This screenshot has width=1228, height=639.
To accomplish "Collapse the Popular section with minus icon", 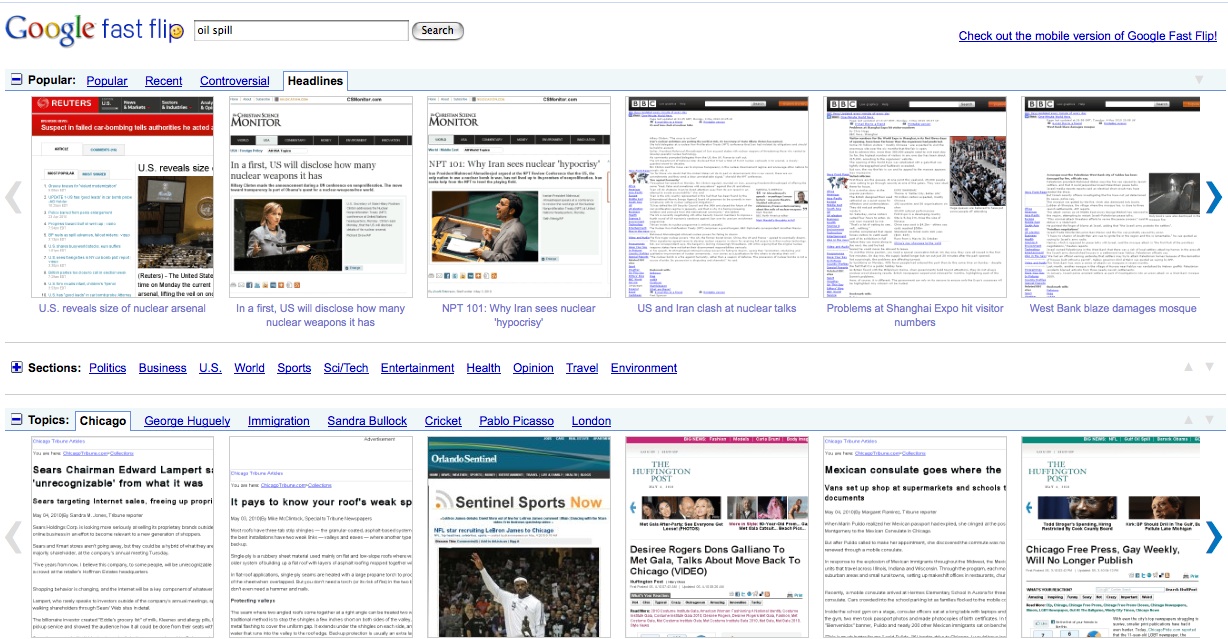I will tap(17, 80).
